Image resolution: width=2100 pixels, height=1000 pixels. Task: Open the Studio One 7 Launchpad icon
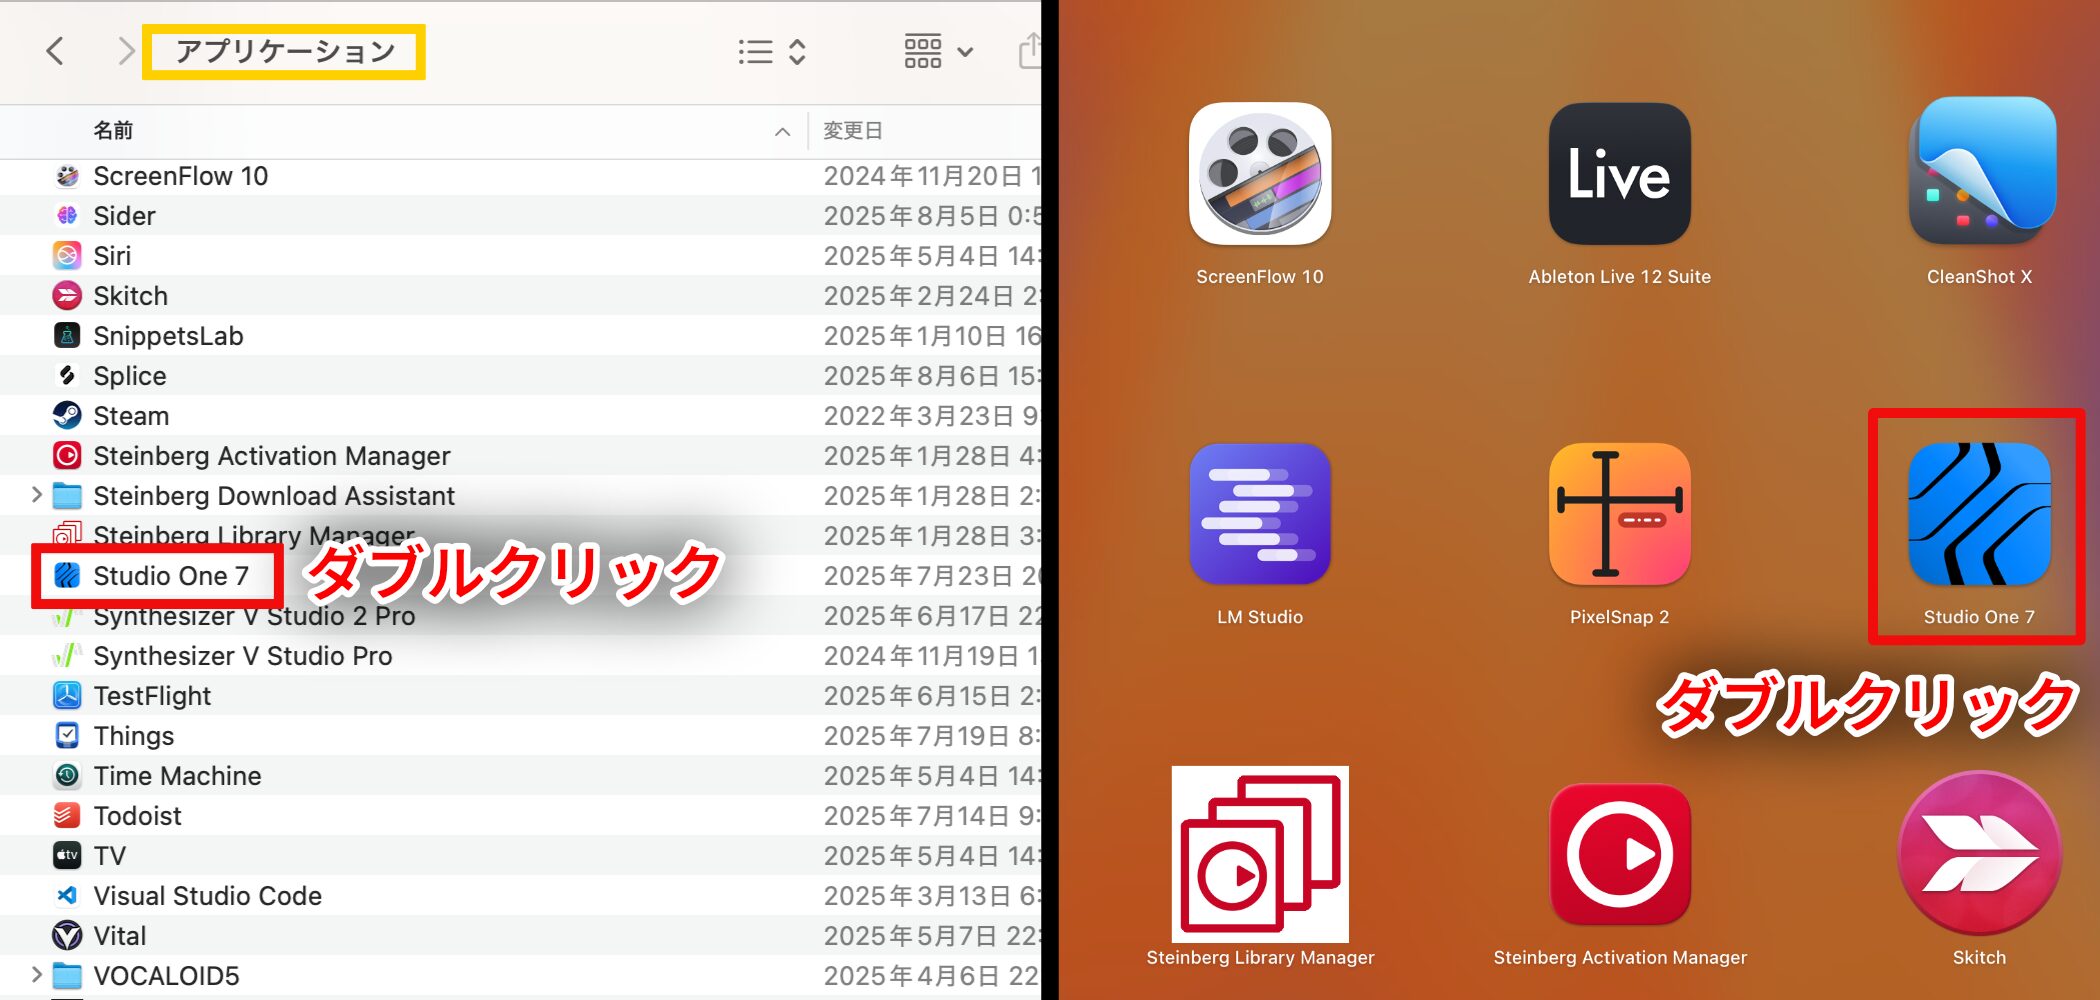pyautogui.click(x=1978, y=515)
